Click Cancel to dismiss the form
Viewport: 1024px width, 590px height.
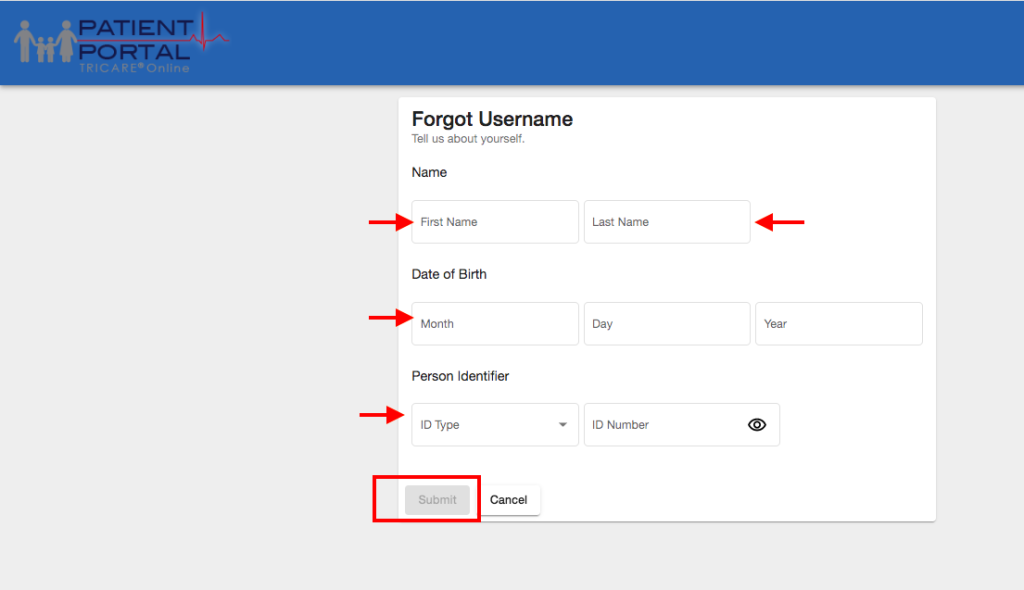[x=509, y=499]
